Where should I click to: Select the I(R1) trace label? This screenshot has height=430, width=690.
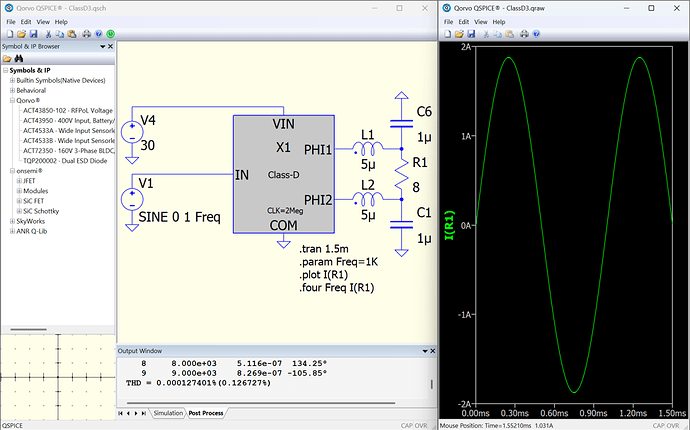(449, 225)
